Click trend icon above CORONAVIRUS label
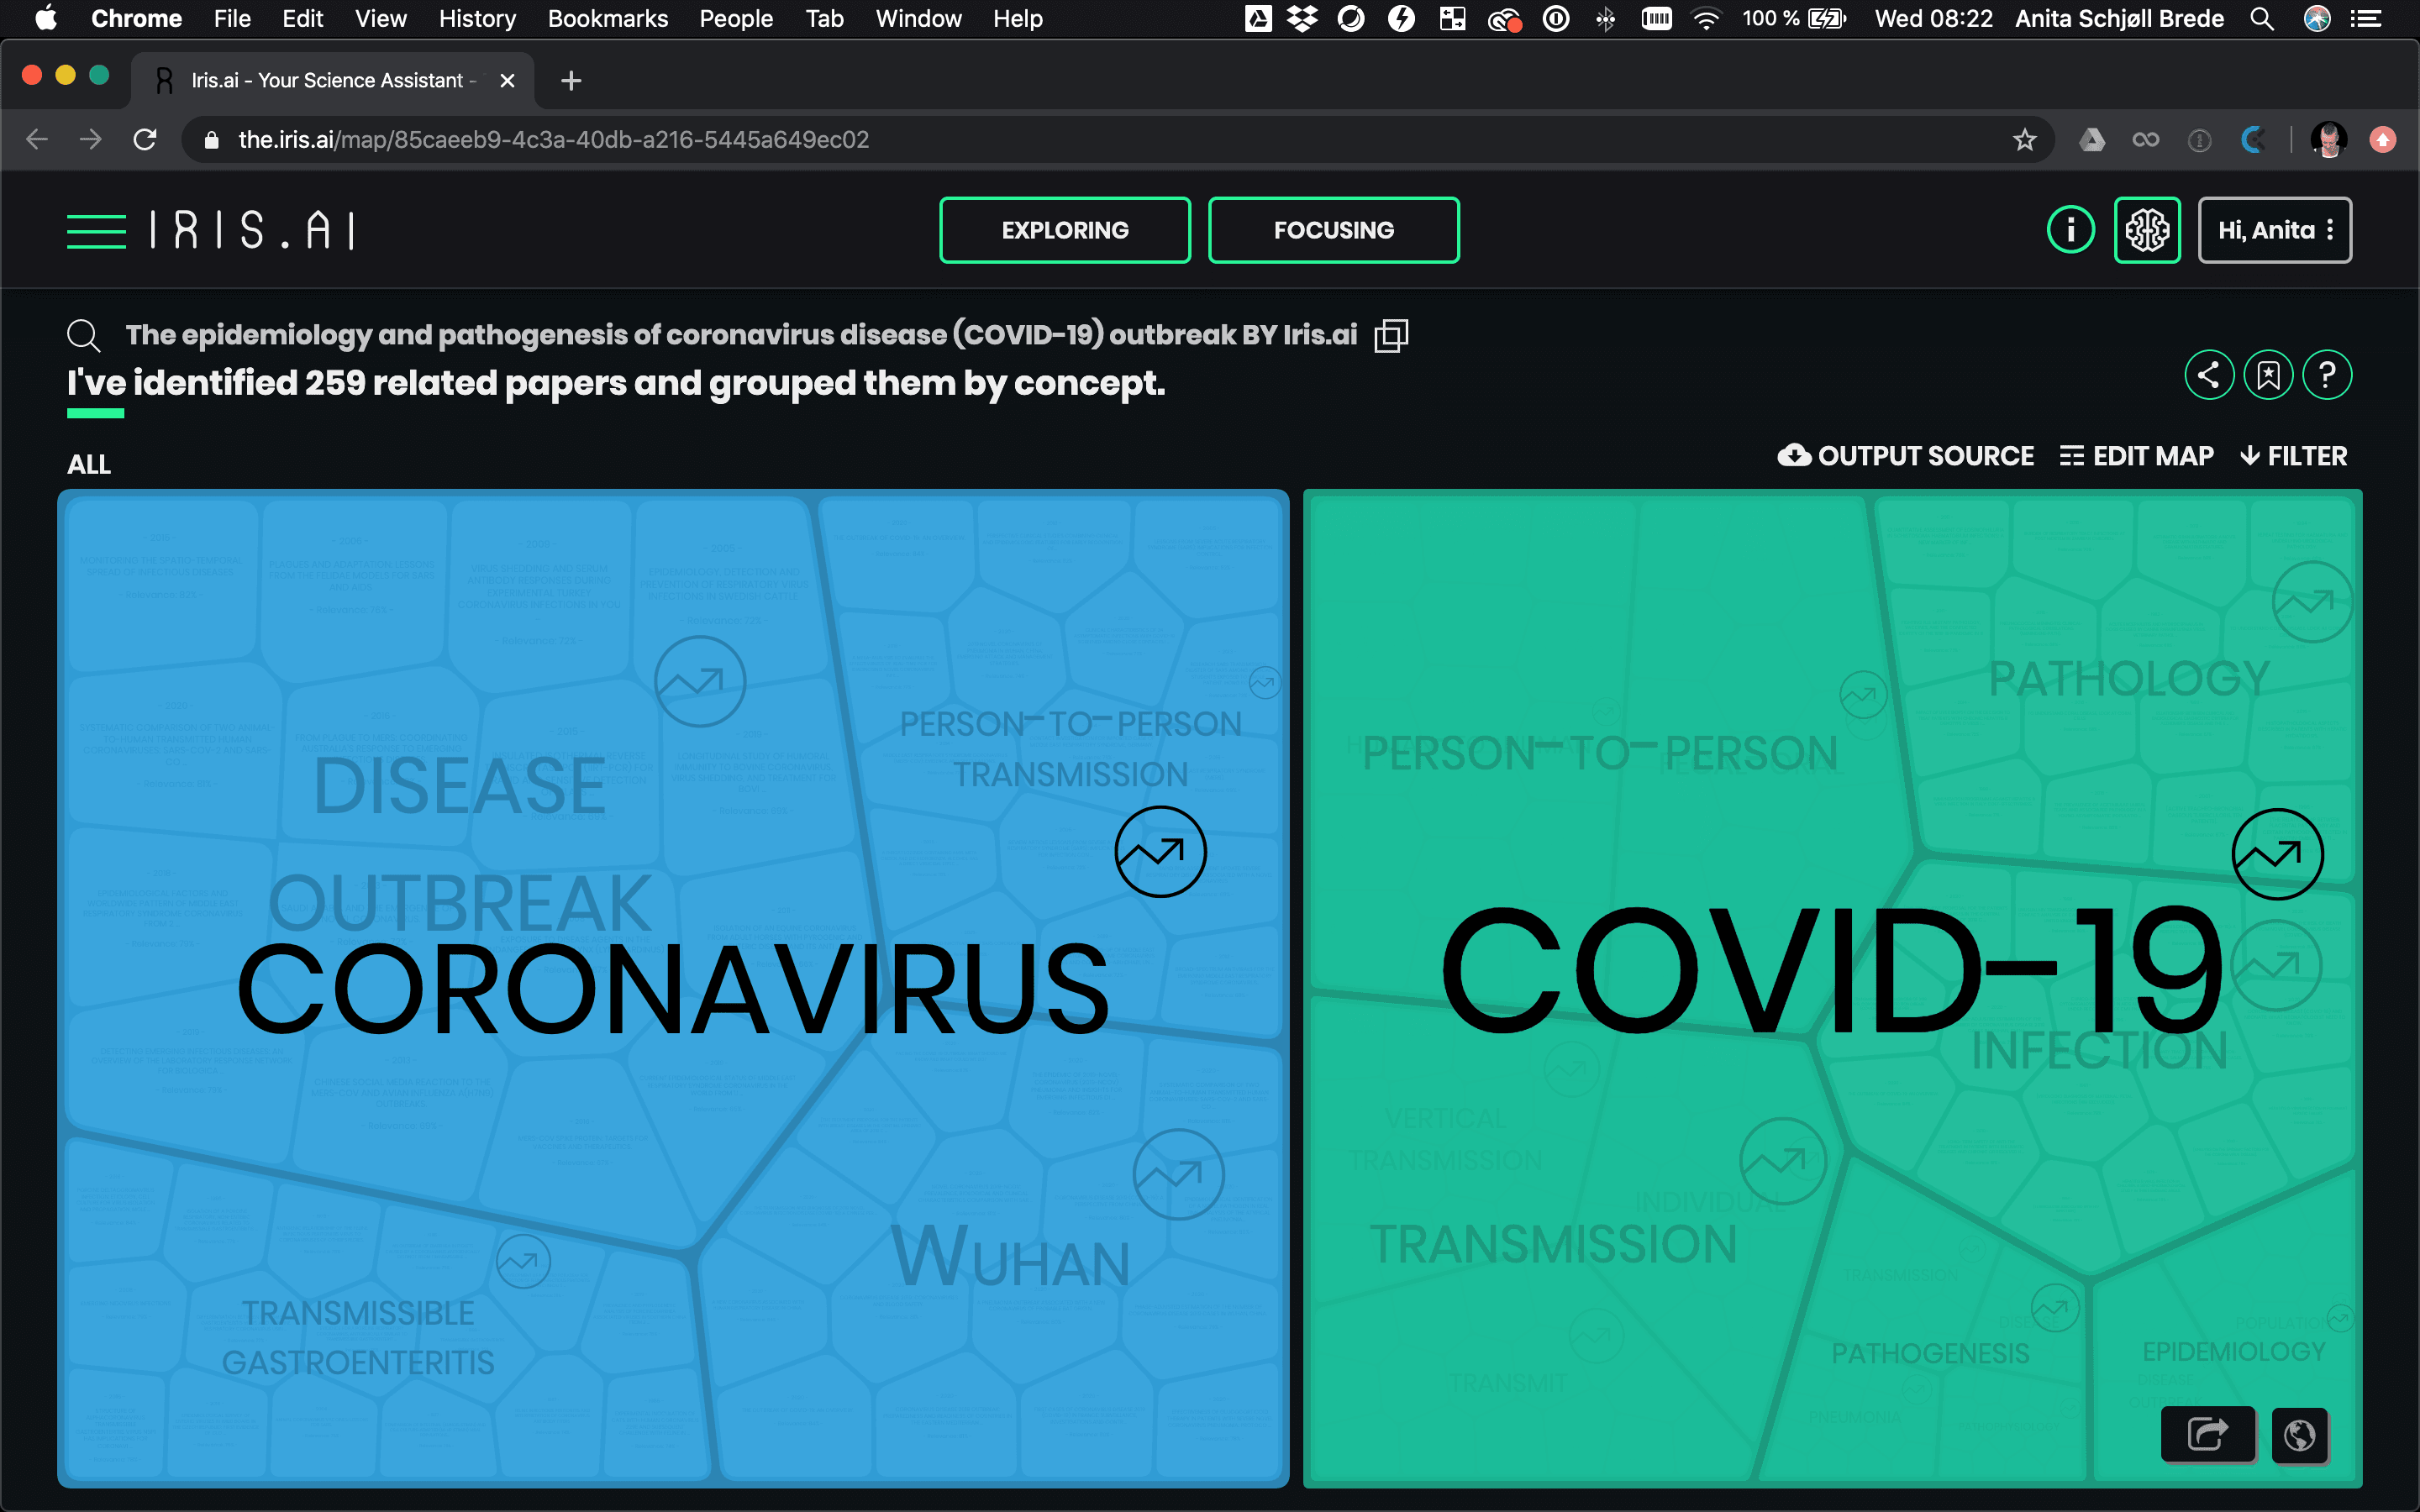 (1160, 852)
